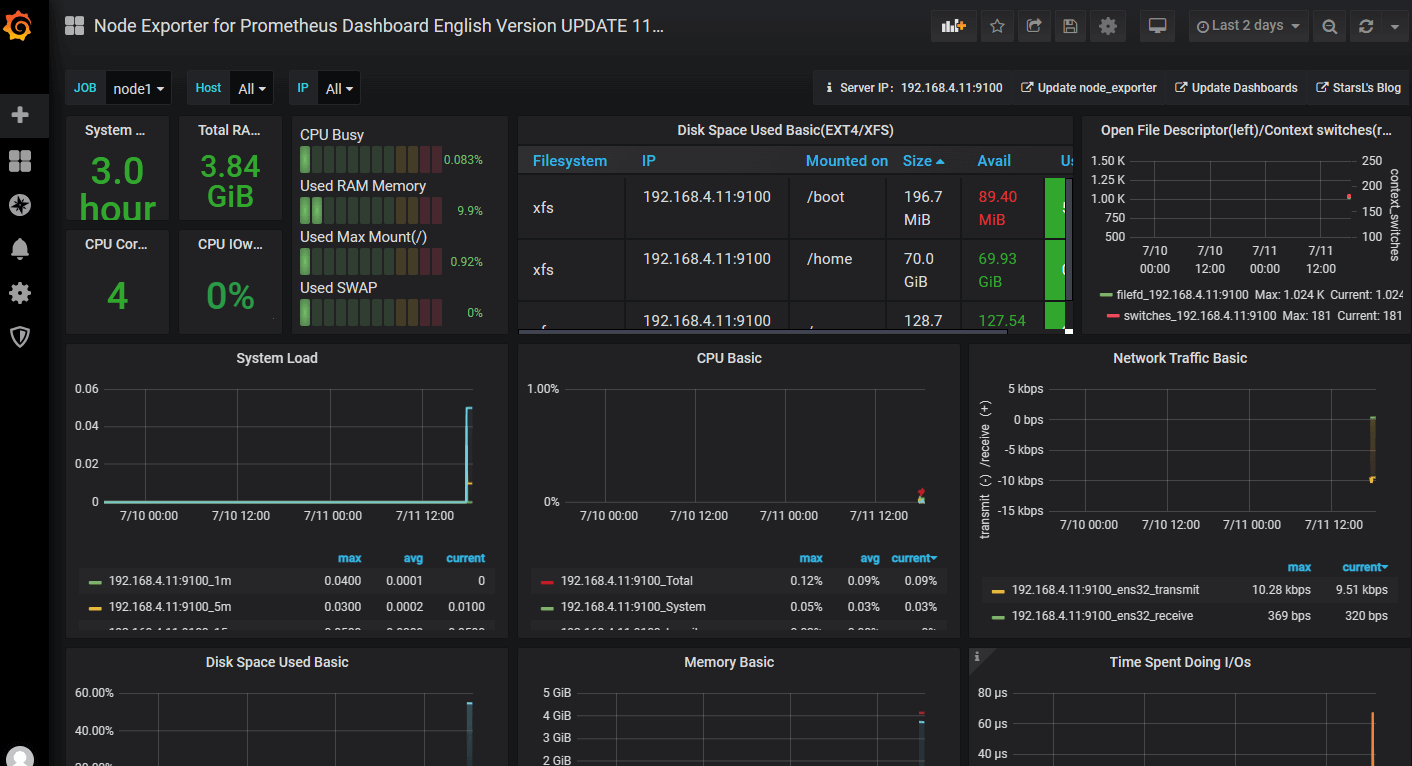
Task: Open the Dashboards grid icon in sidebar
Action: pos(20,161)
